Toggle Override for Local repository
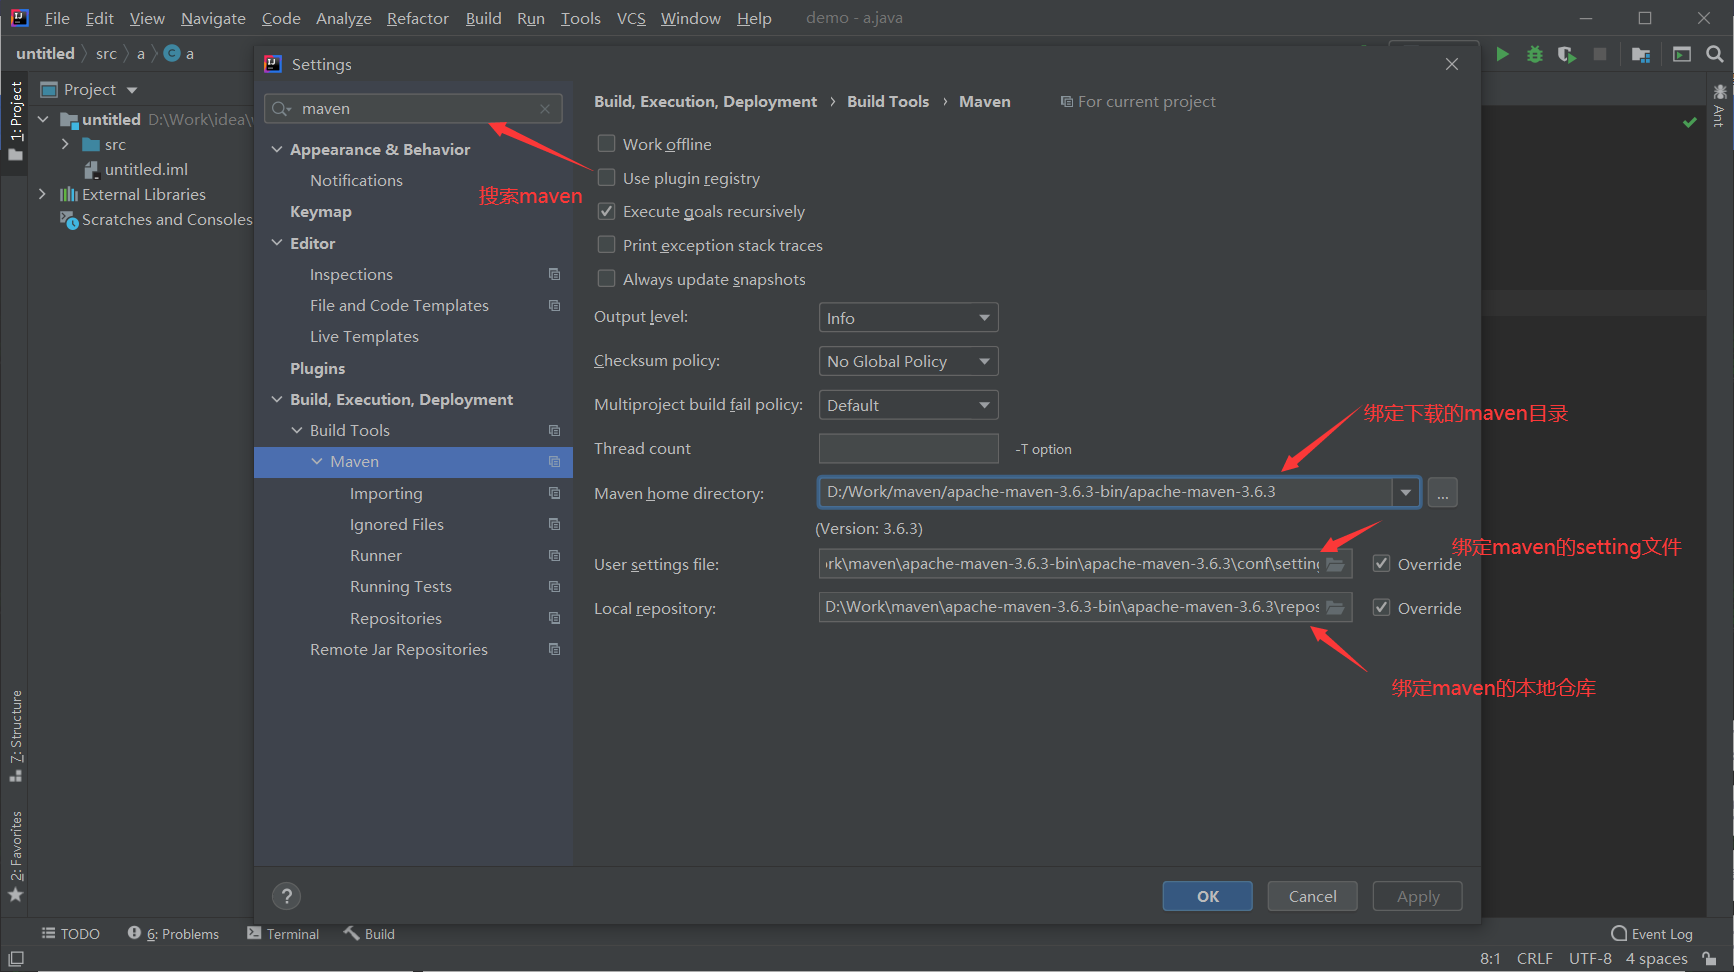Screen dimensions: 1734x972 pos(1381,608)
